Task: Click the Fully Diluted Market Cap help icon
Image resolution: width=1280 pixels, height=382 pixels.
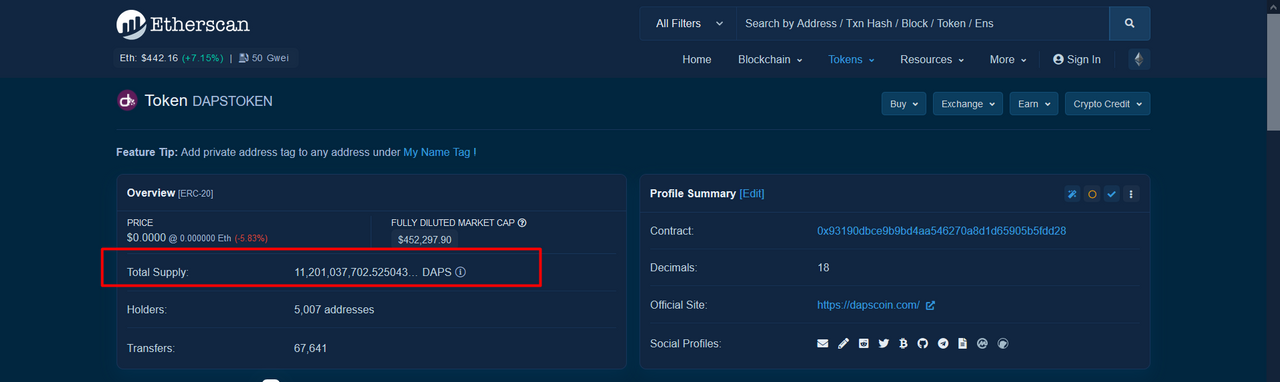Action: click(x=522, y=223)
